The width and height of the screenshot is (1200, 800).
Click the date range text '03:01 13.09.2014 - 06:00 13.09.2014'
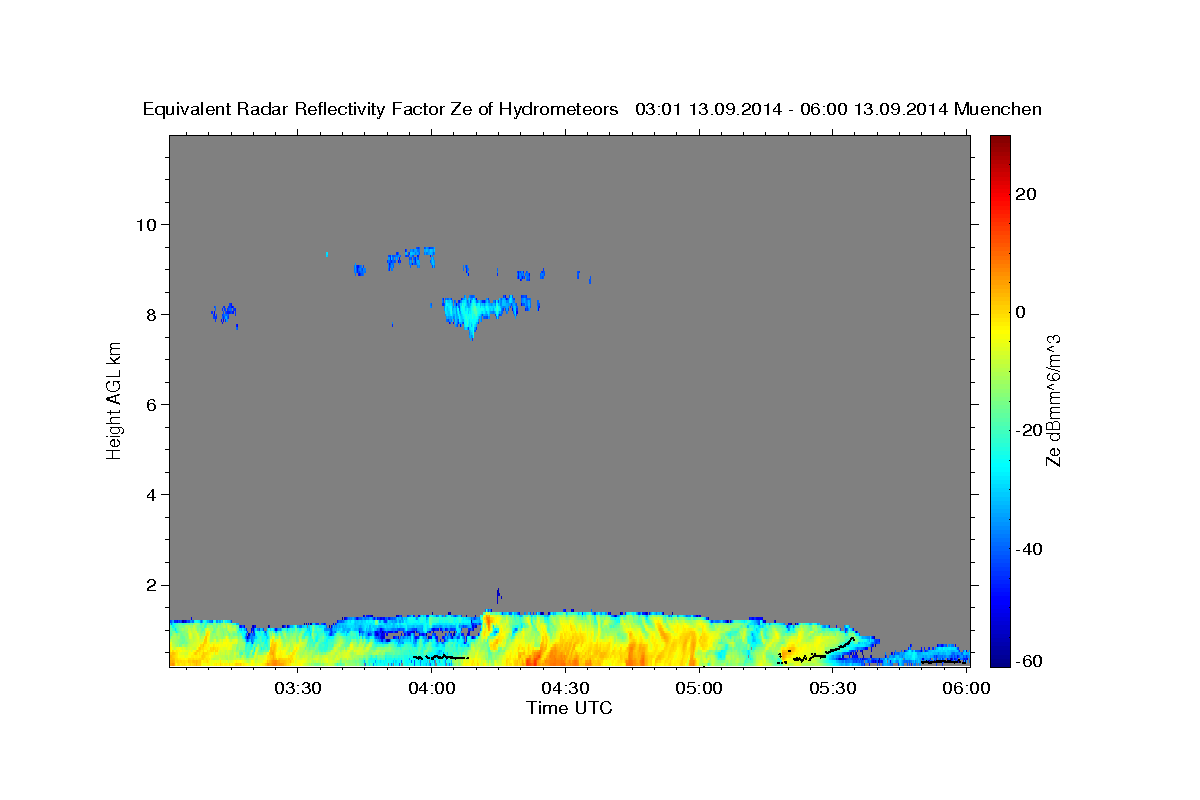[792, 109]
